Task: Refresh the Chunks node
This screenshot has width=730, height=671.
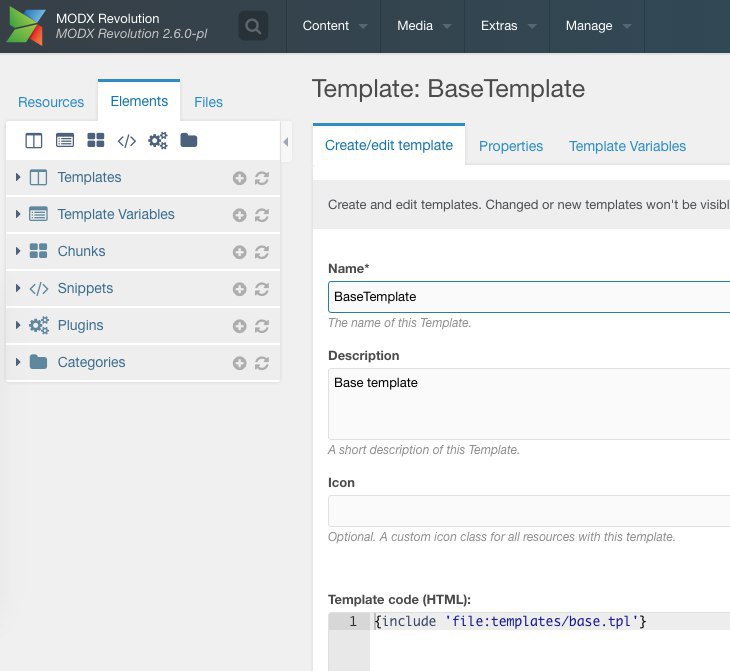Action: tap(262, 252)
